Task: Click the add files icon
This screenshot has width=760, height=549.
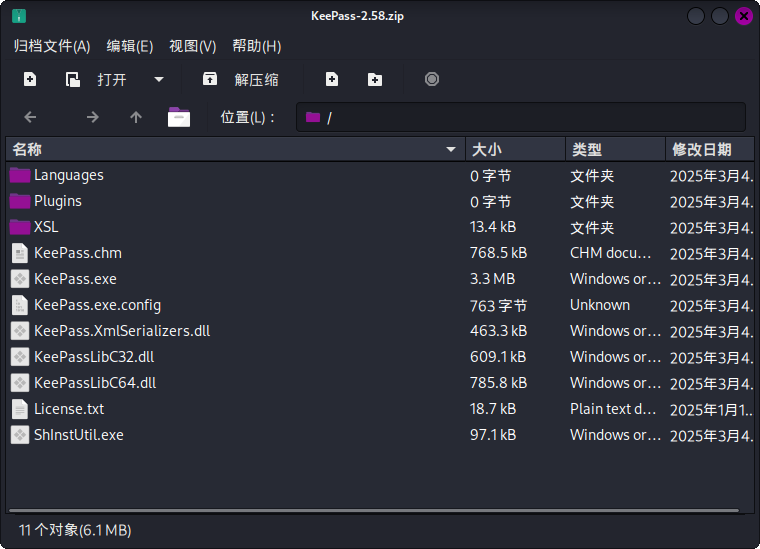Action: click(x=332, y=79)
